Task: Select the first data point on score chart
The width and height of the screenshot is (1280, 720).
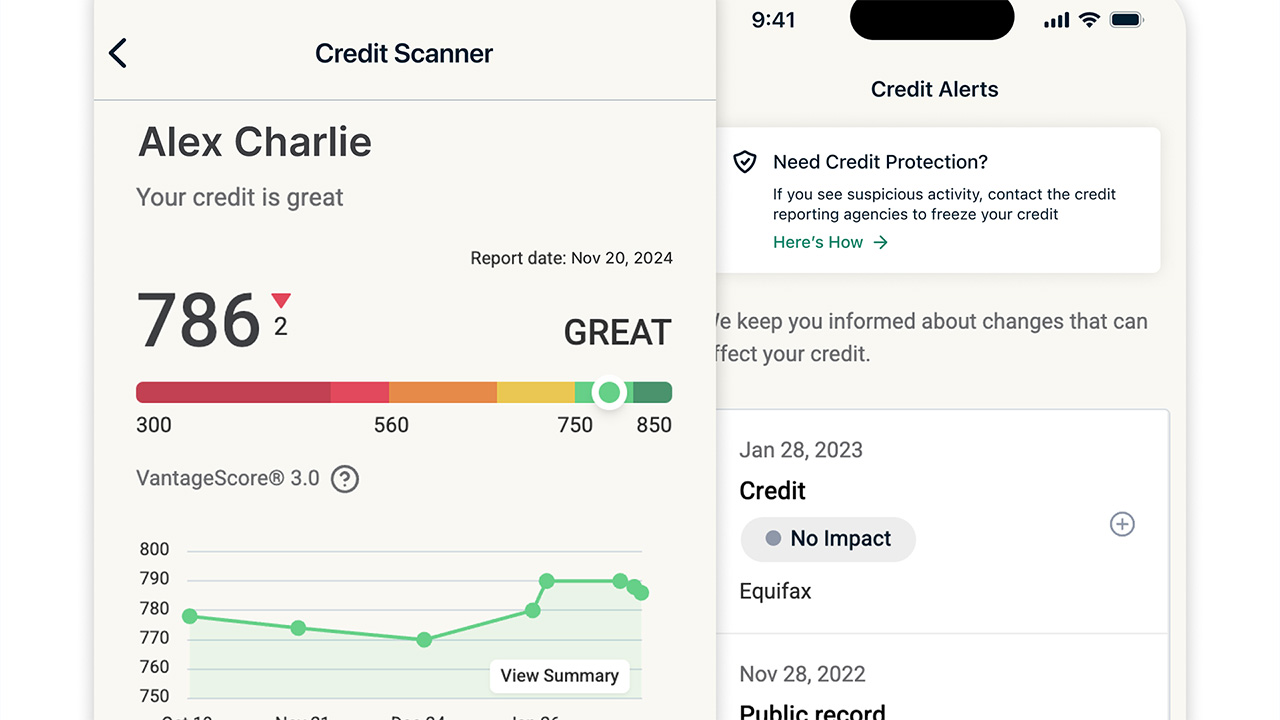Action: click(190, 616)
